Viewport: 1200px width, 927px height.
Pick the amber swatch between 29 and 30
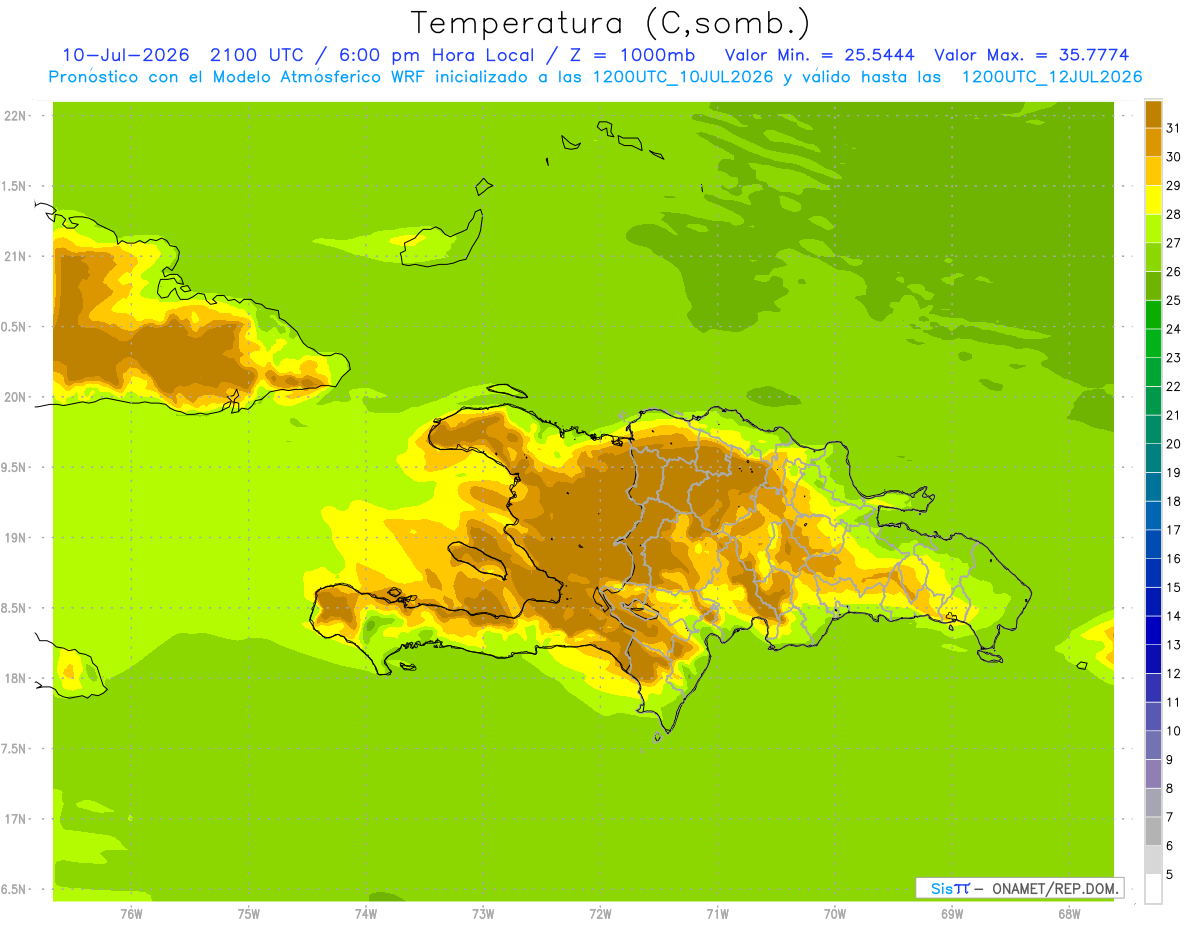coord(1153,171)
